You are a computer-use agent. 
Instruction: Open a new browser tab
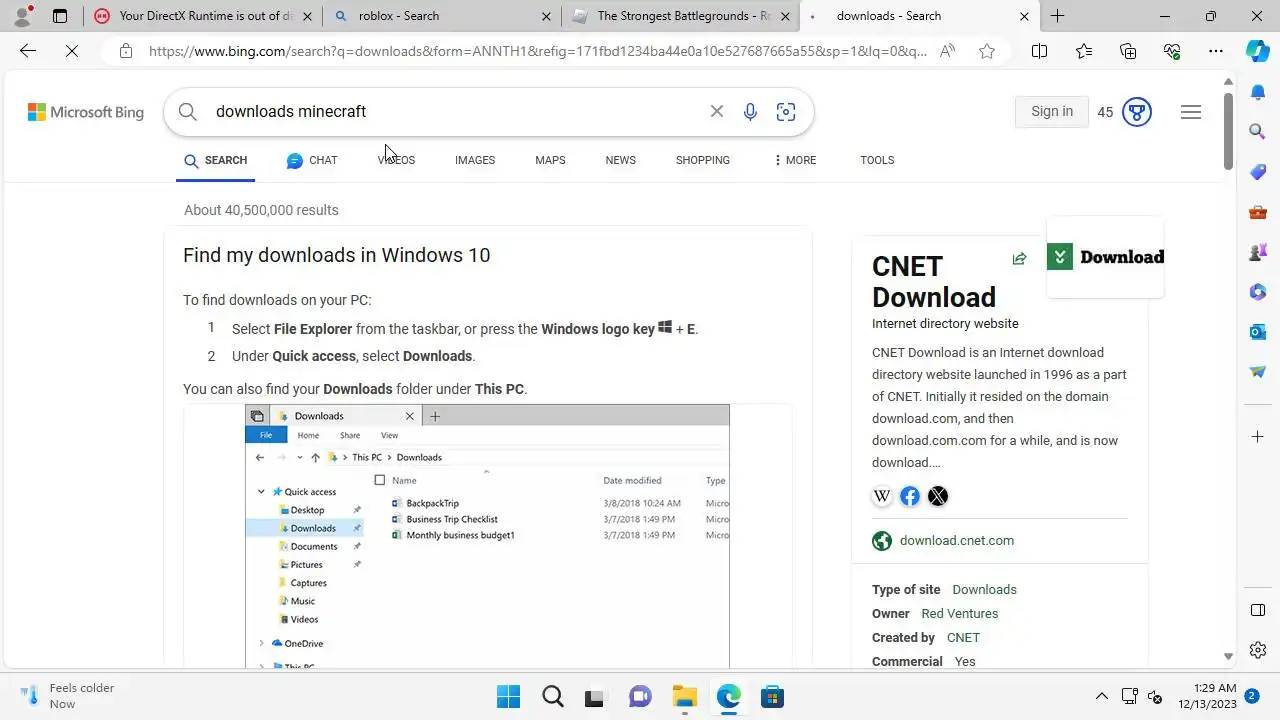[1057, 16]
